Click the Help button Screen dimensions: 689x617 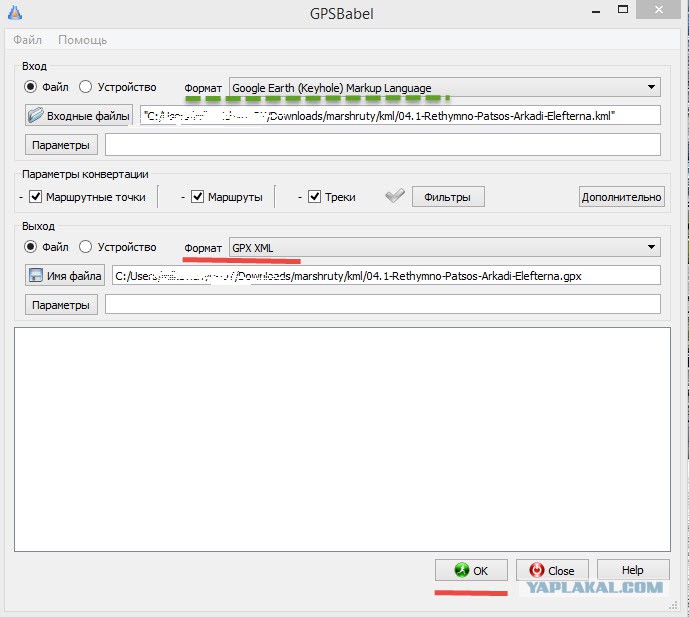coord(633,570)
